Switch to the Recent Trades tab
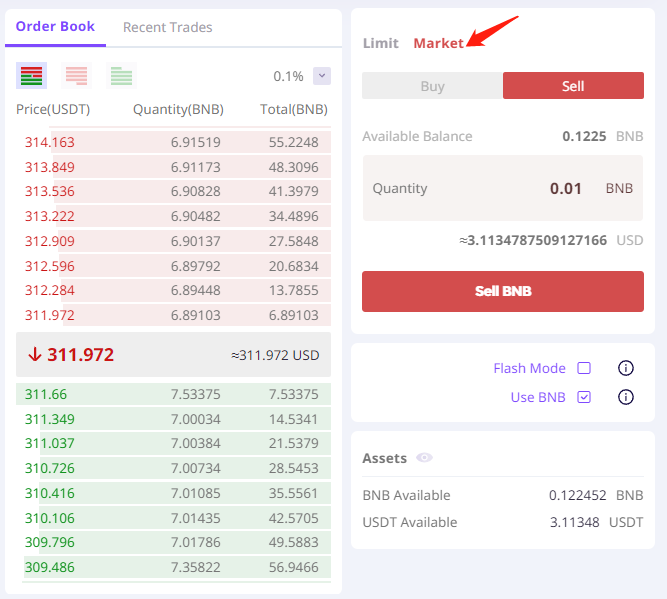667x599 pixels. (x=168, y=27)
